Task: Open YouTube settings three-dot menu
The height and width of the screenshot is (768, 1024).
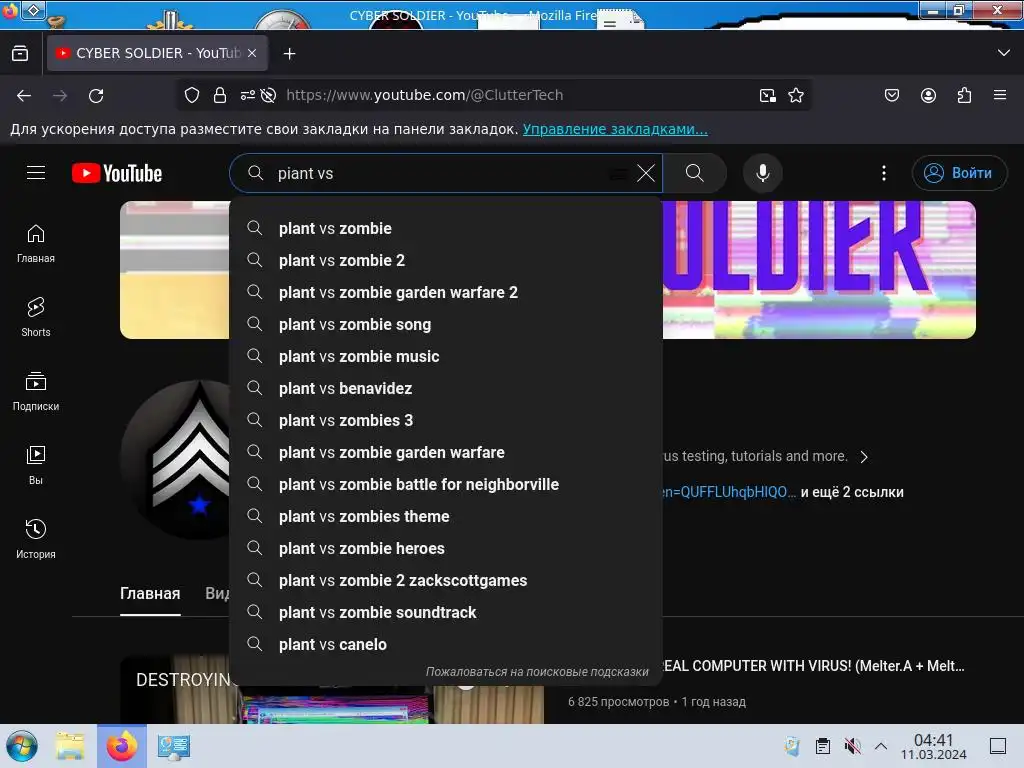Action: point(884,173)
